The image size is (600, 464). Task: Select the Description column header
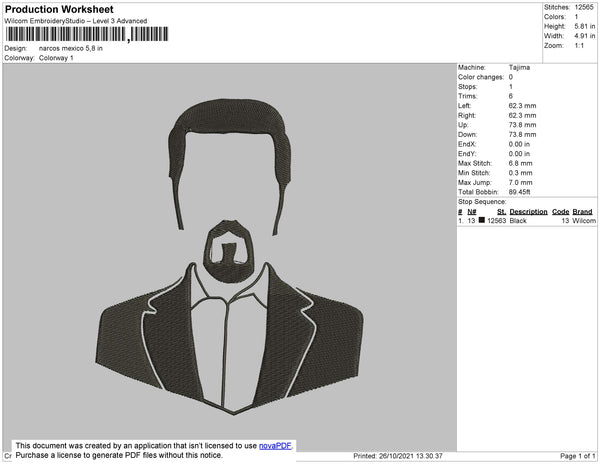(528, 212)
